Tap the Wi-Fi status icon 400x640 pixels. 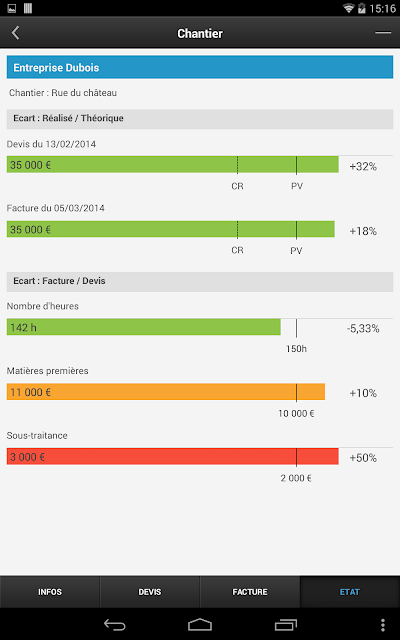348,8
